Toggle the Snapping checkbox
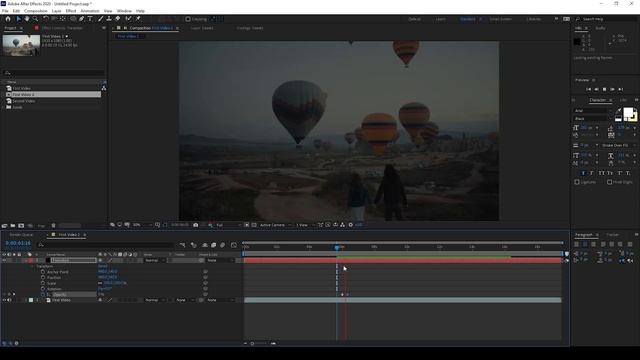Image resolution: width=640 pixels, height=360 pixels. 188,19
